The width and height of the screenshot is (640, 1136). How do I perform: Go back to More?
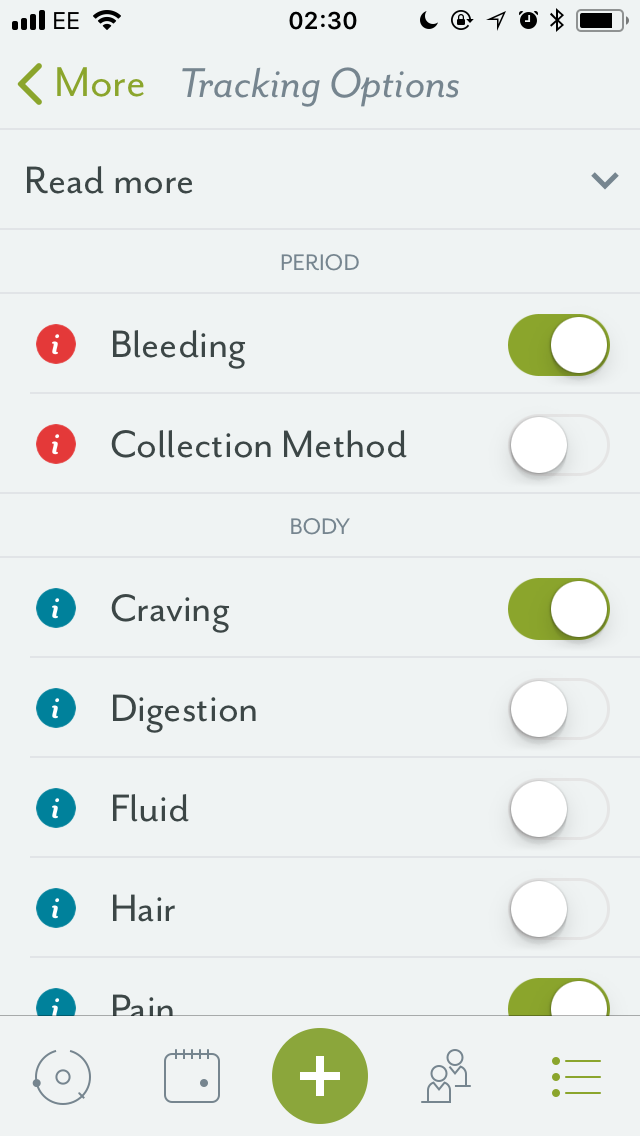(x=82, y=85)
